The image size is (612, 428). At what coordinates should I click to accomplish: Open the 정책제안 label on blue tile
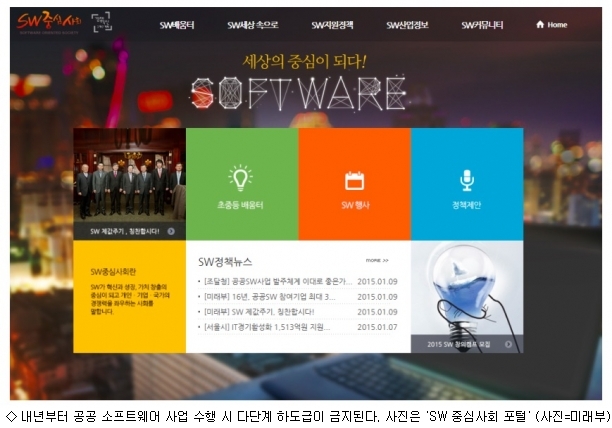(x=467, y=205)
